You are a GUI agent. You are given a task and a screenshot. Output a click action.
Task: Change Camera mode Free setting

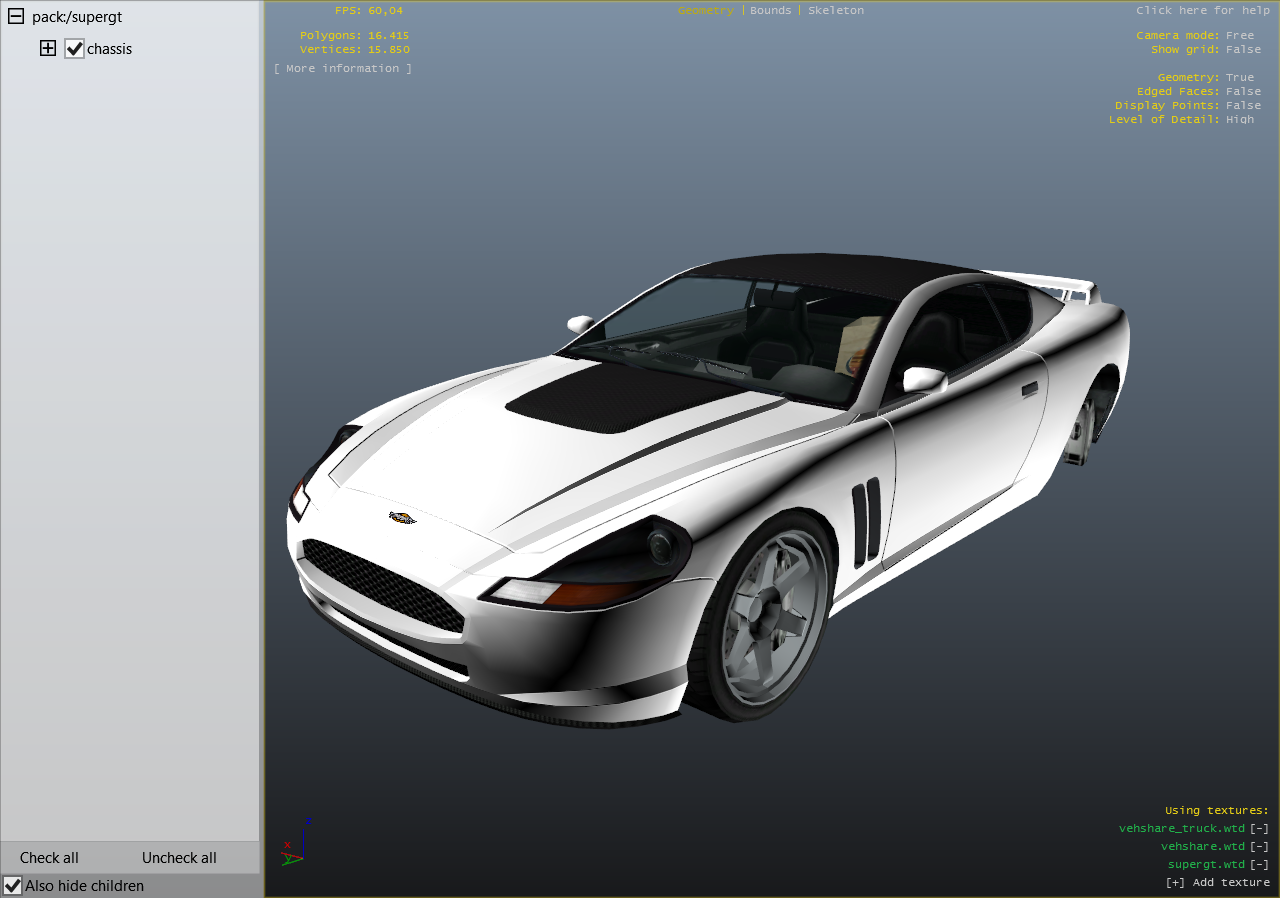pyautogui.click(x=1239, y=35)
